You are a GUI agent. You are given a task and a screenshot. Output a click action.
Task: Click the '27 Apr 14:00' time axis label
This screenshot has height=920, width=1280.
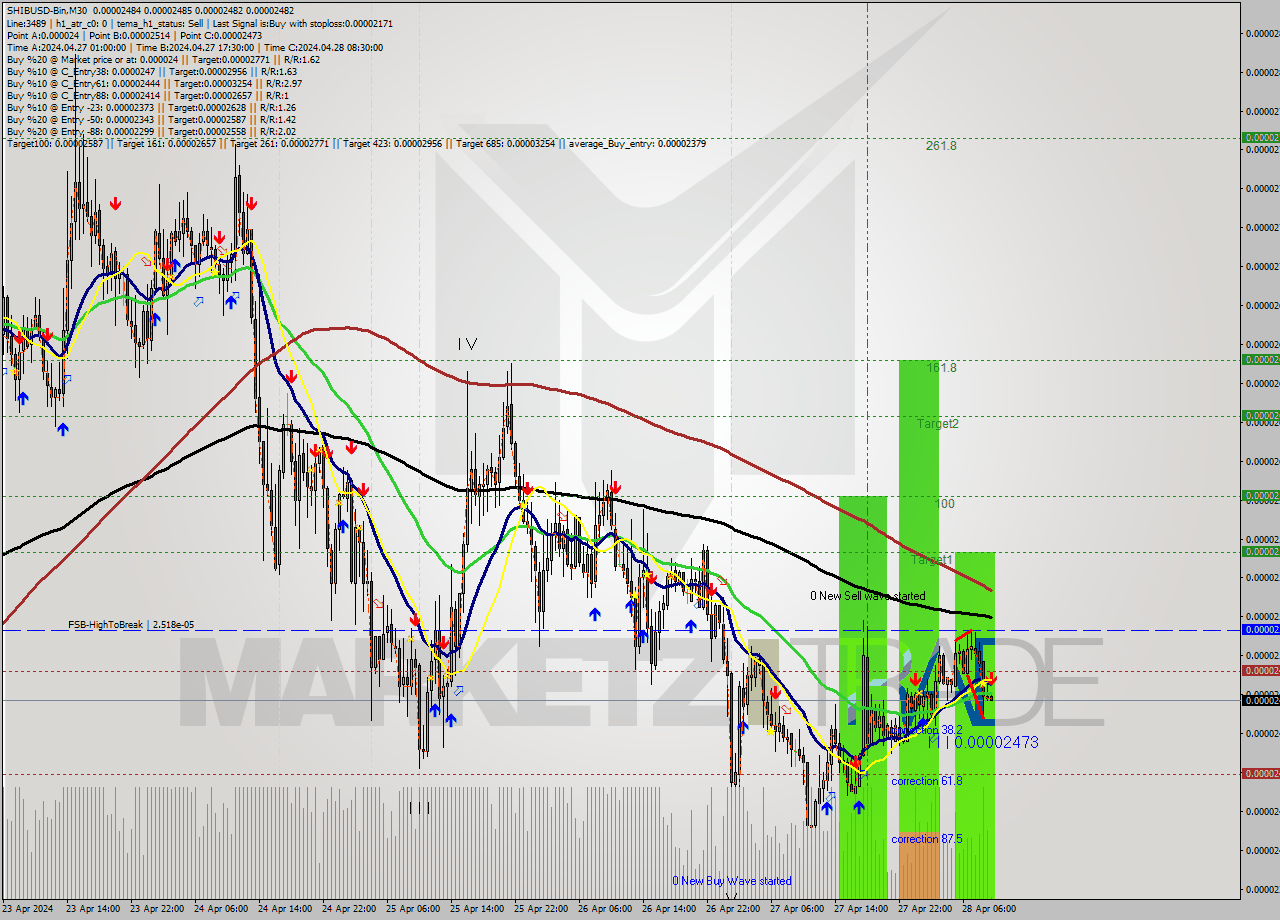click(x=862, y=909)
